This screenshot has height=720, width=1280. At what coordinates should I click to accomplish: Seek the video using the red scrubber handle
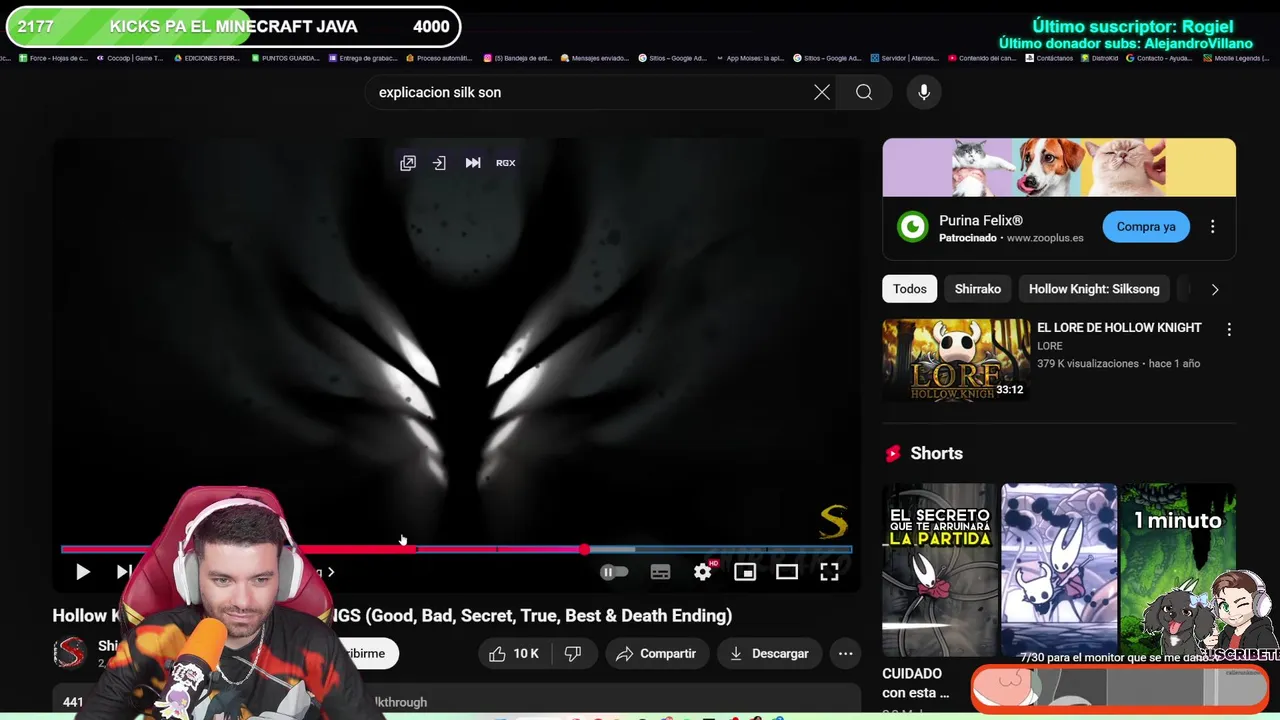point(584,549)
